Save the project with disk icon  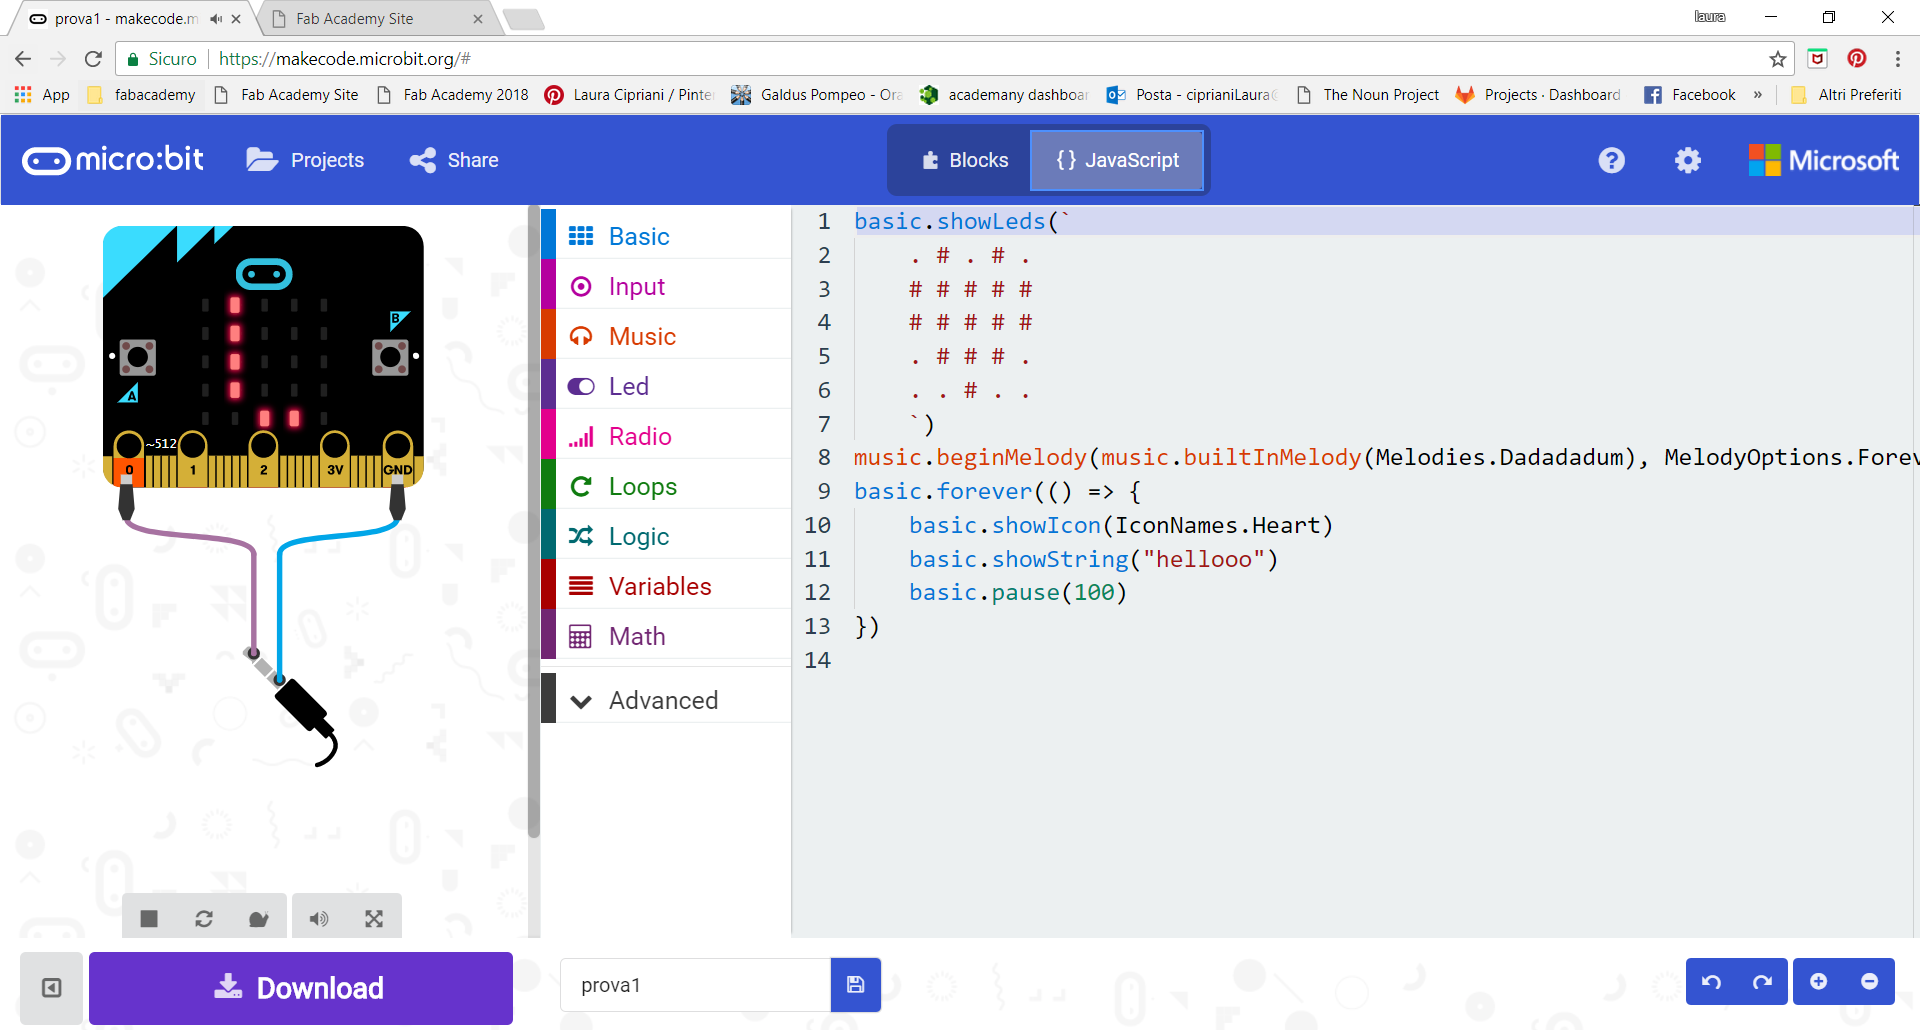click(x=856, y=985)
